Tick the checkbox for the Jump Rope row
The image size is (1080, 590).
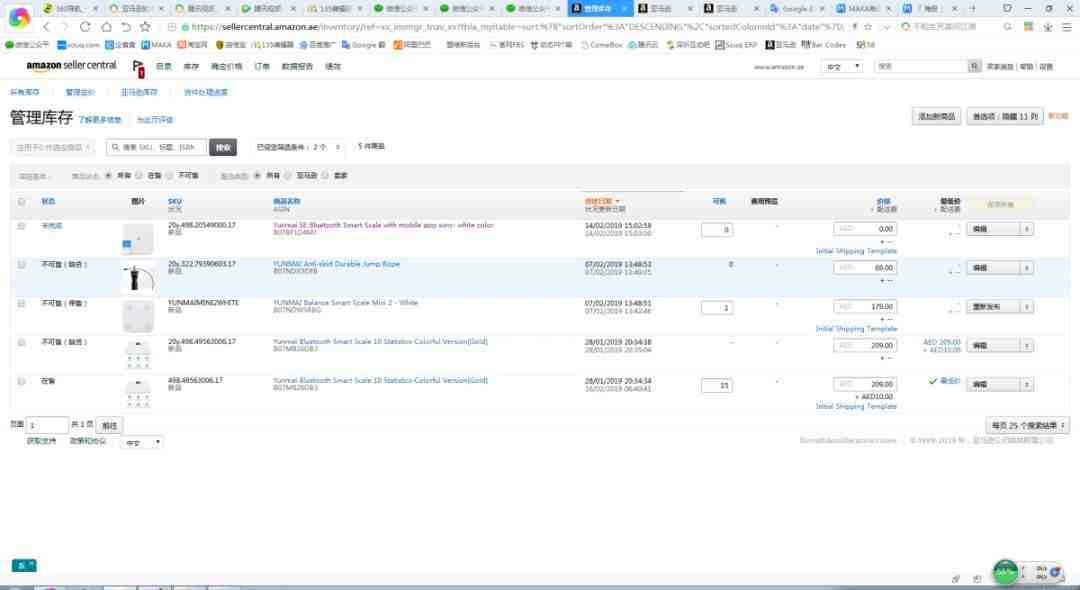point(21,264)
